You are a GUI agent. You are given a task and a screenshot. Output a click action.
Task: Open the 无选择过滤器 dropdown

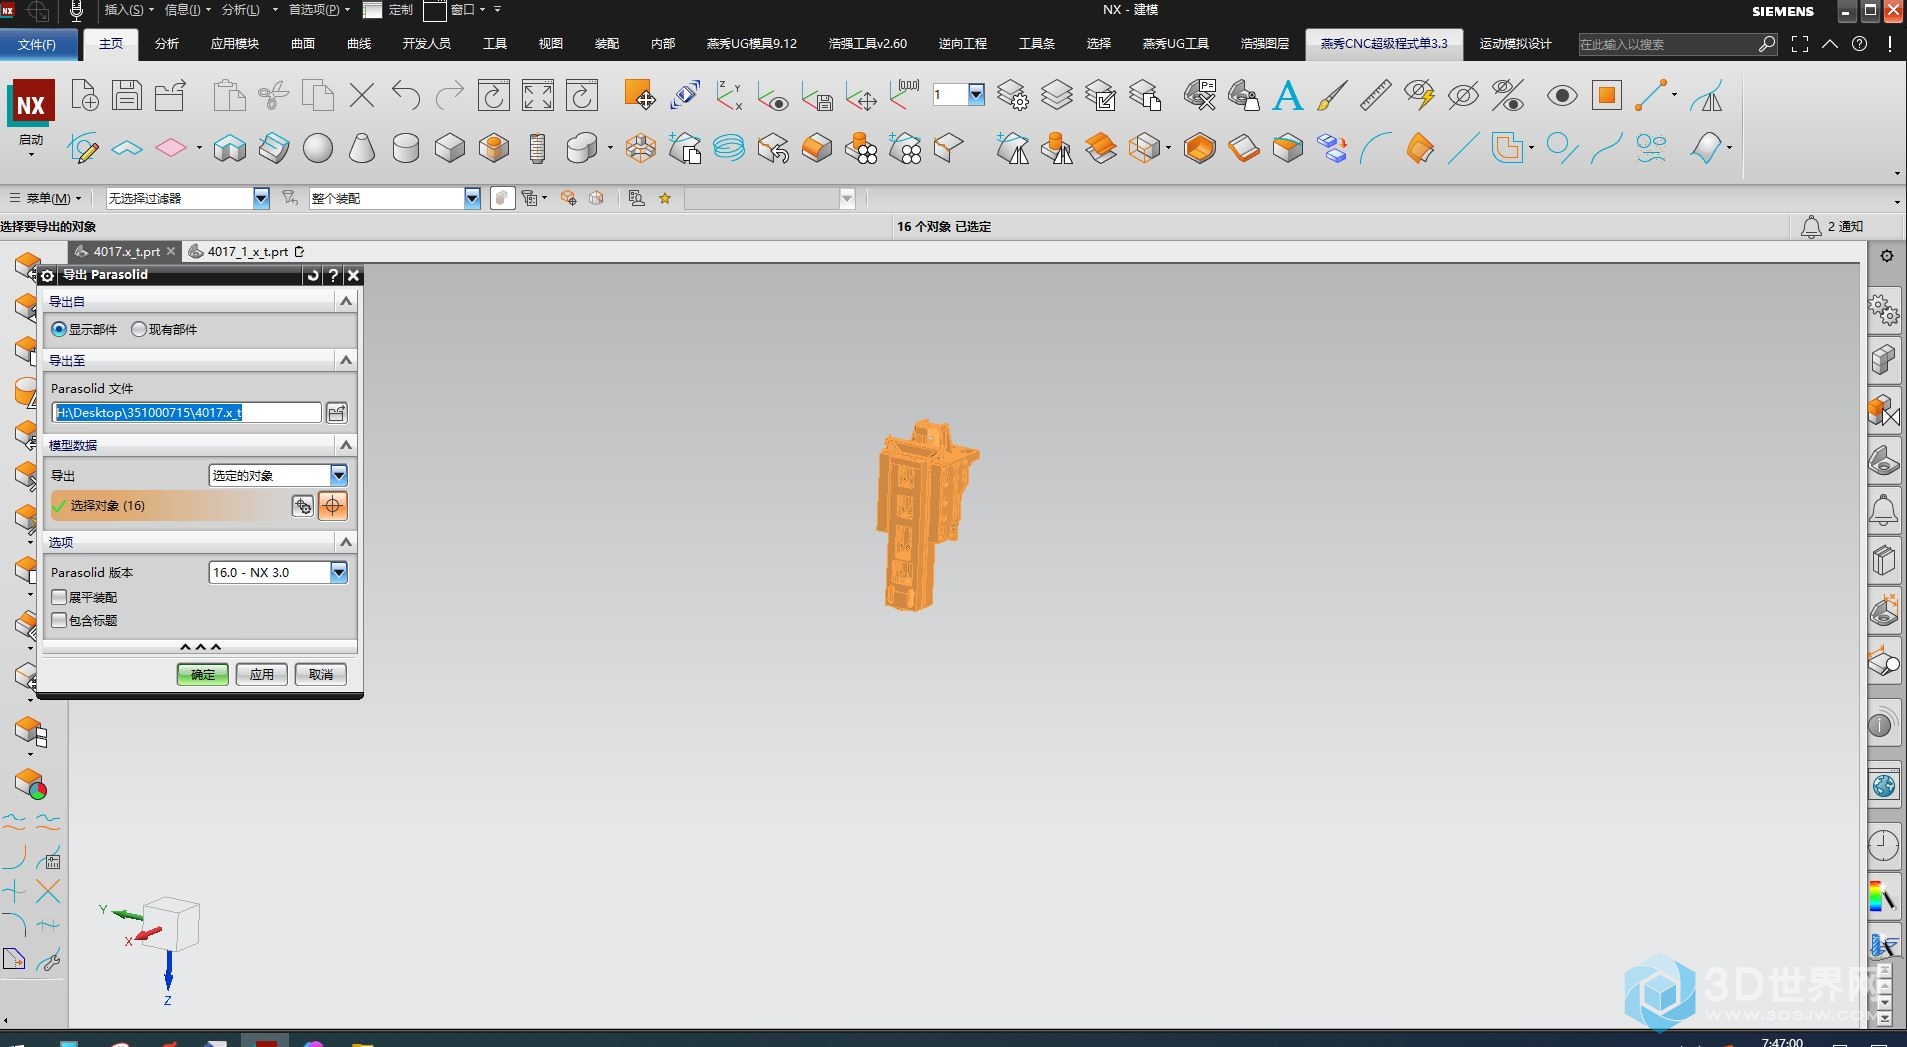188,198
